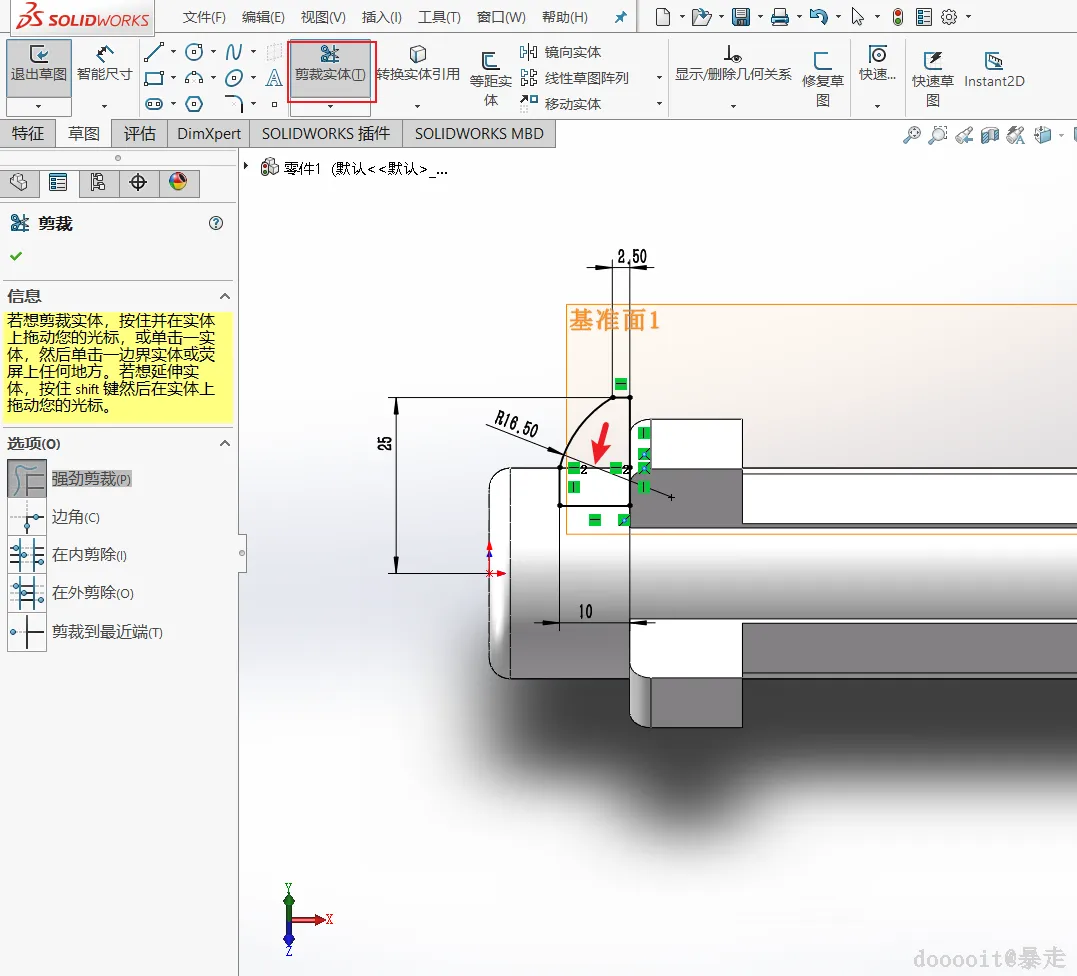Screen dimensions: 1077x976
Task: Click Offset Entities (等距实体) tool
Action: (x=490, y=79)
